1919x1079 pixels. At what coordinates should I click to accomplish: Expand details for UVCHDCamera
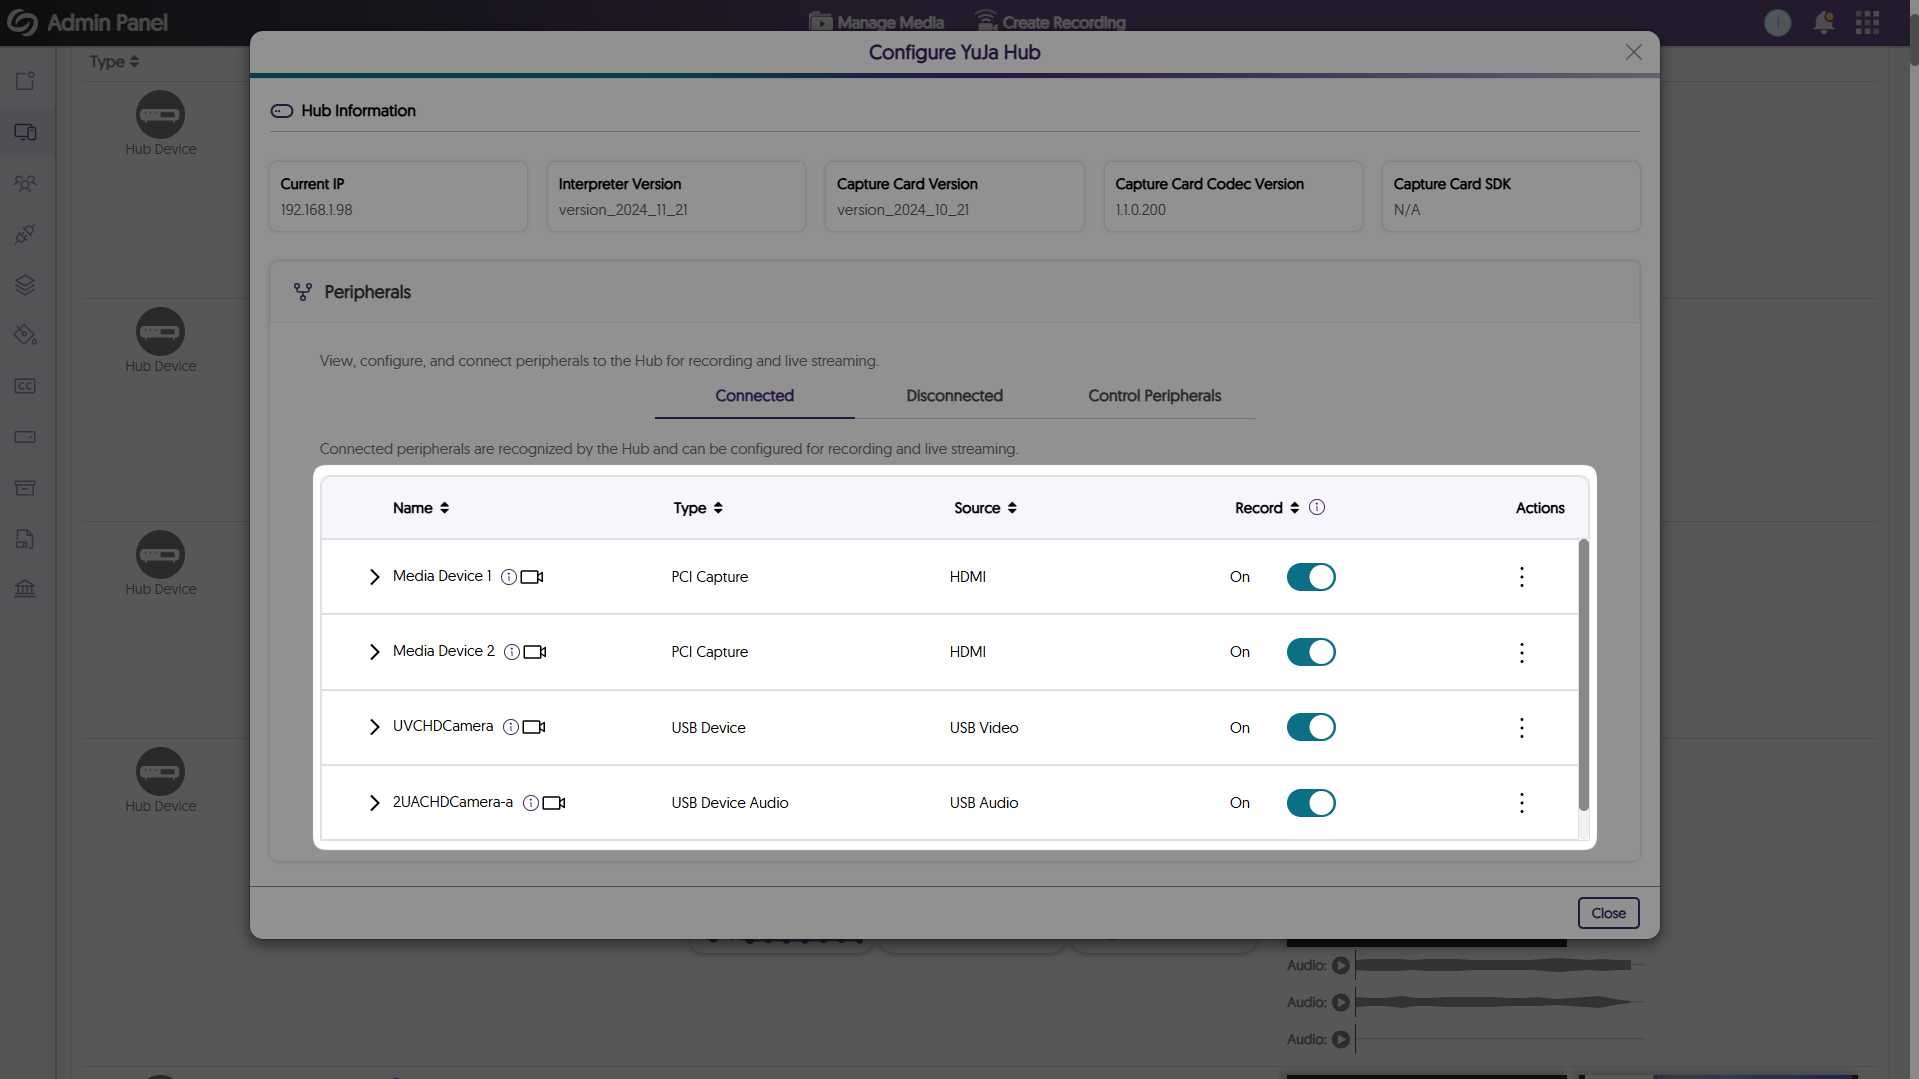click(374, 727)
